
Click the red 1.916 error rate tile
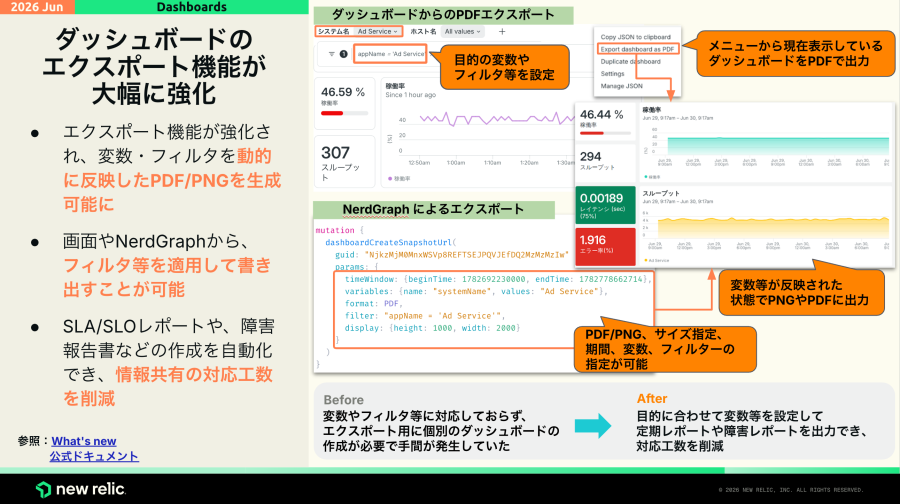[605, 247]
